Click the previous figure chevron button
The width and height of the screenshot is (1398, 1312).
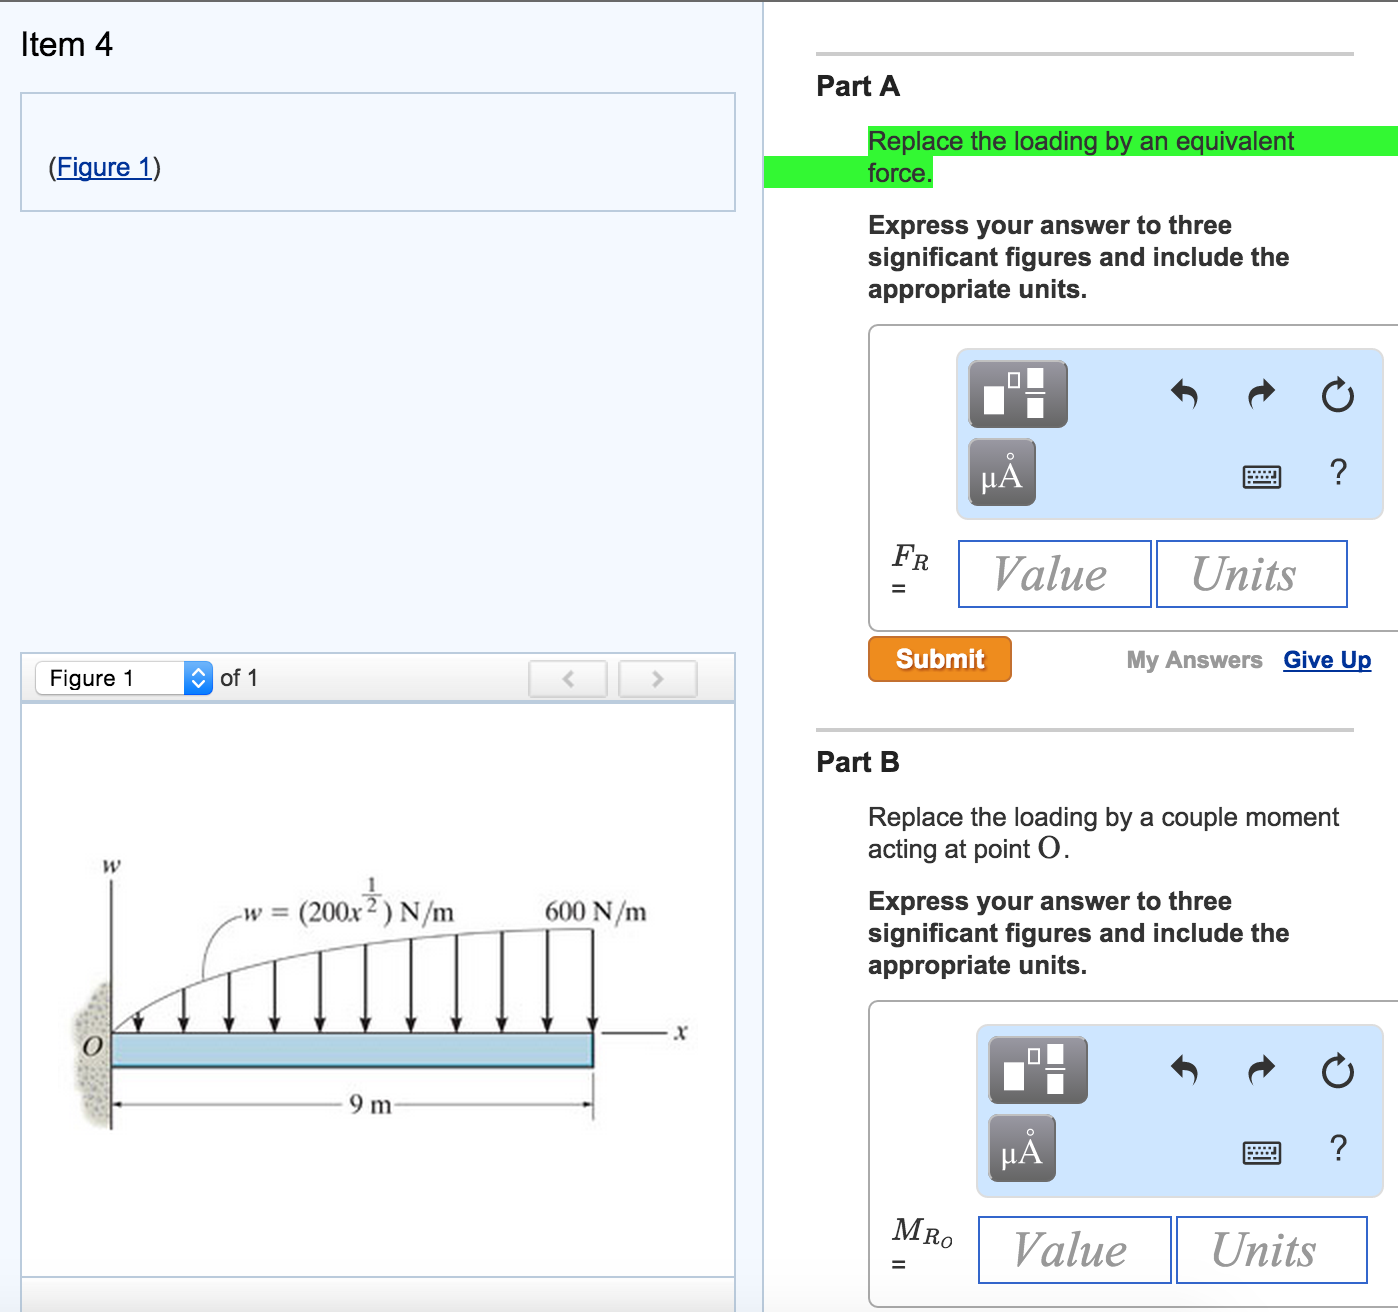[x=567, y=678]
